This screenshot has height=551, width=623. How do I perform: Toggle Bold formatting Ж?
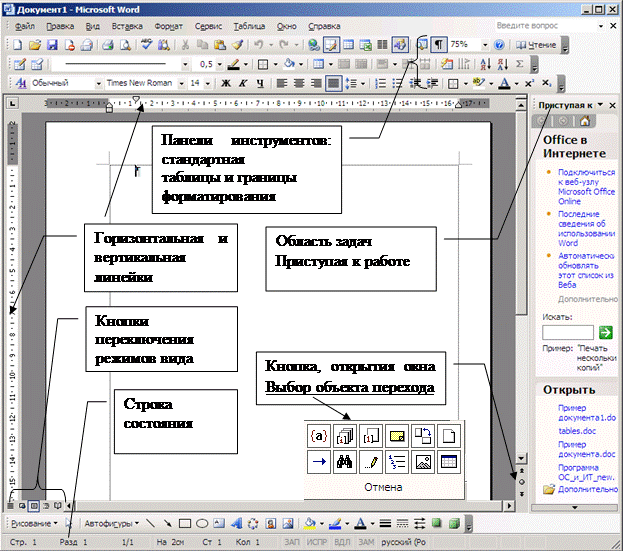(x=226, y=83)
